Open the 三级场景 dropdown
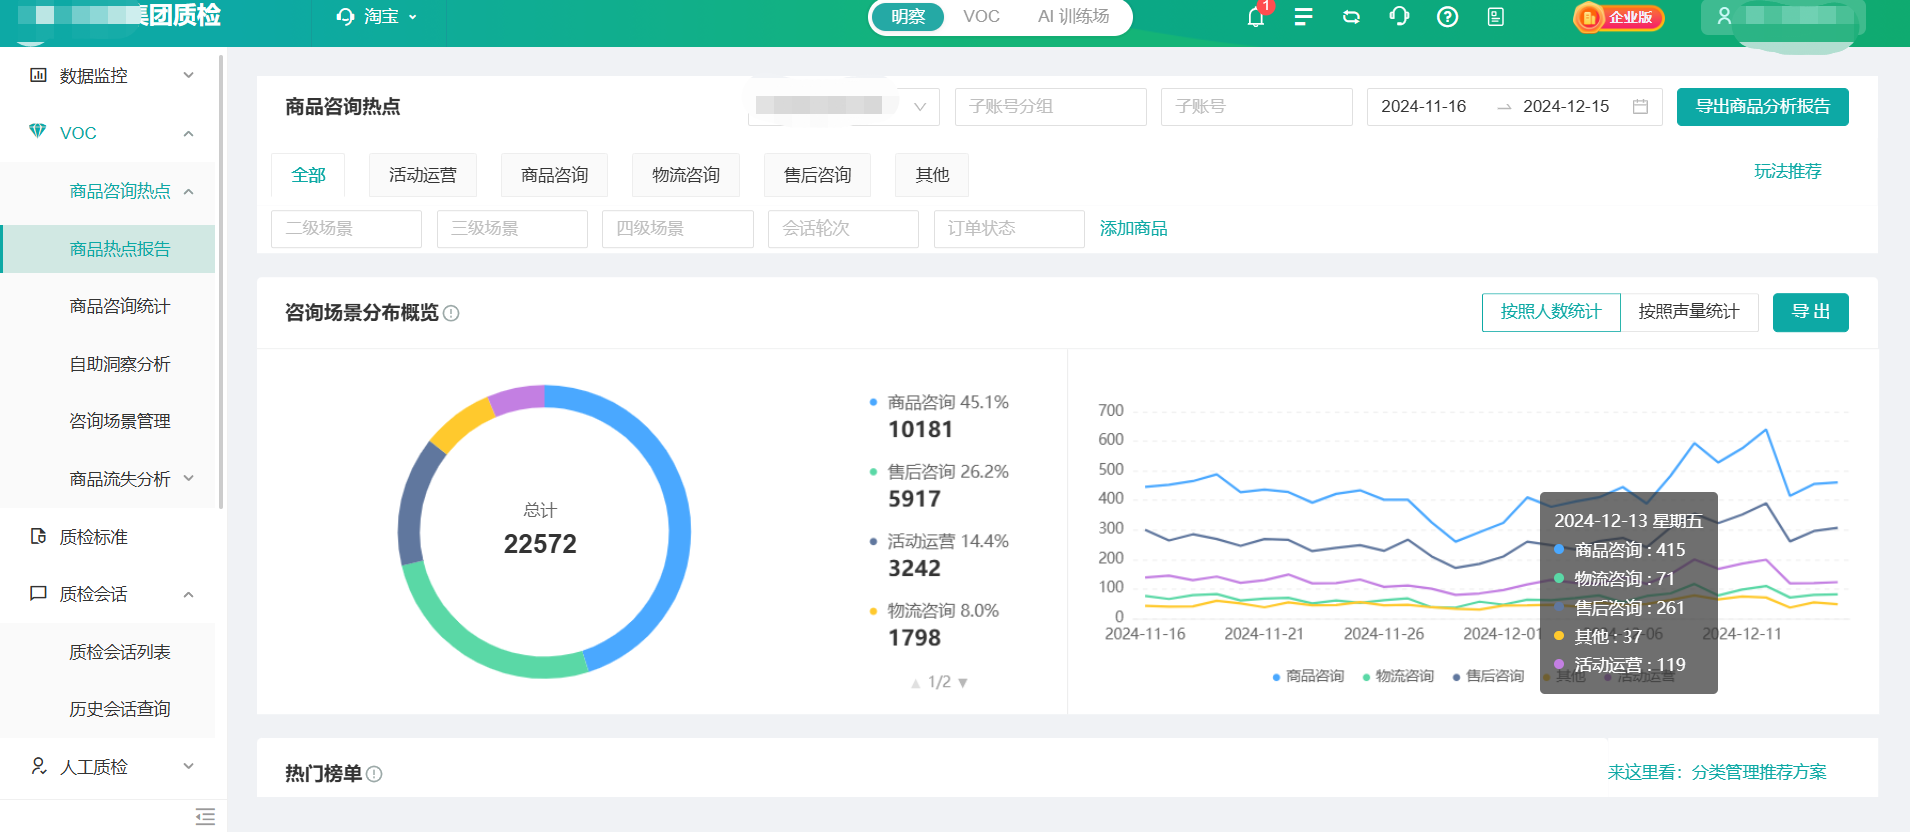1910x832 pixels. coord(512,229)
